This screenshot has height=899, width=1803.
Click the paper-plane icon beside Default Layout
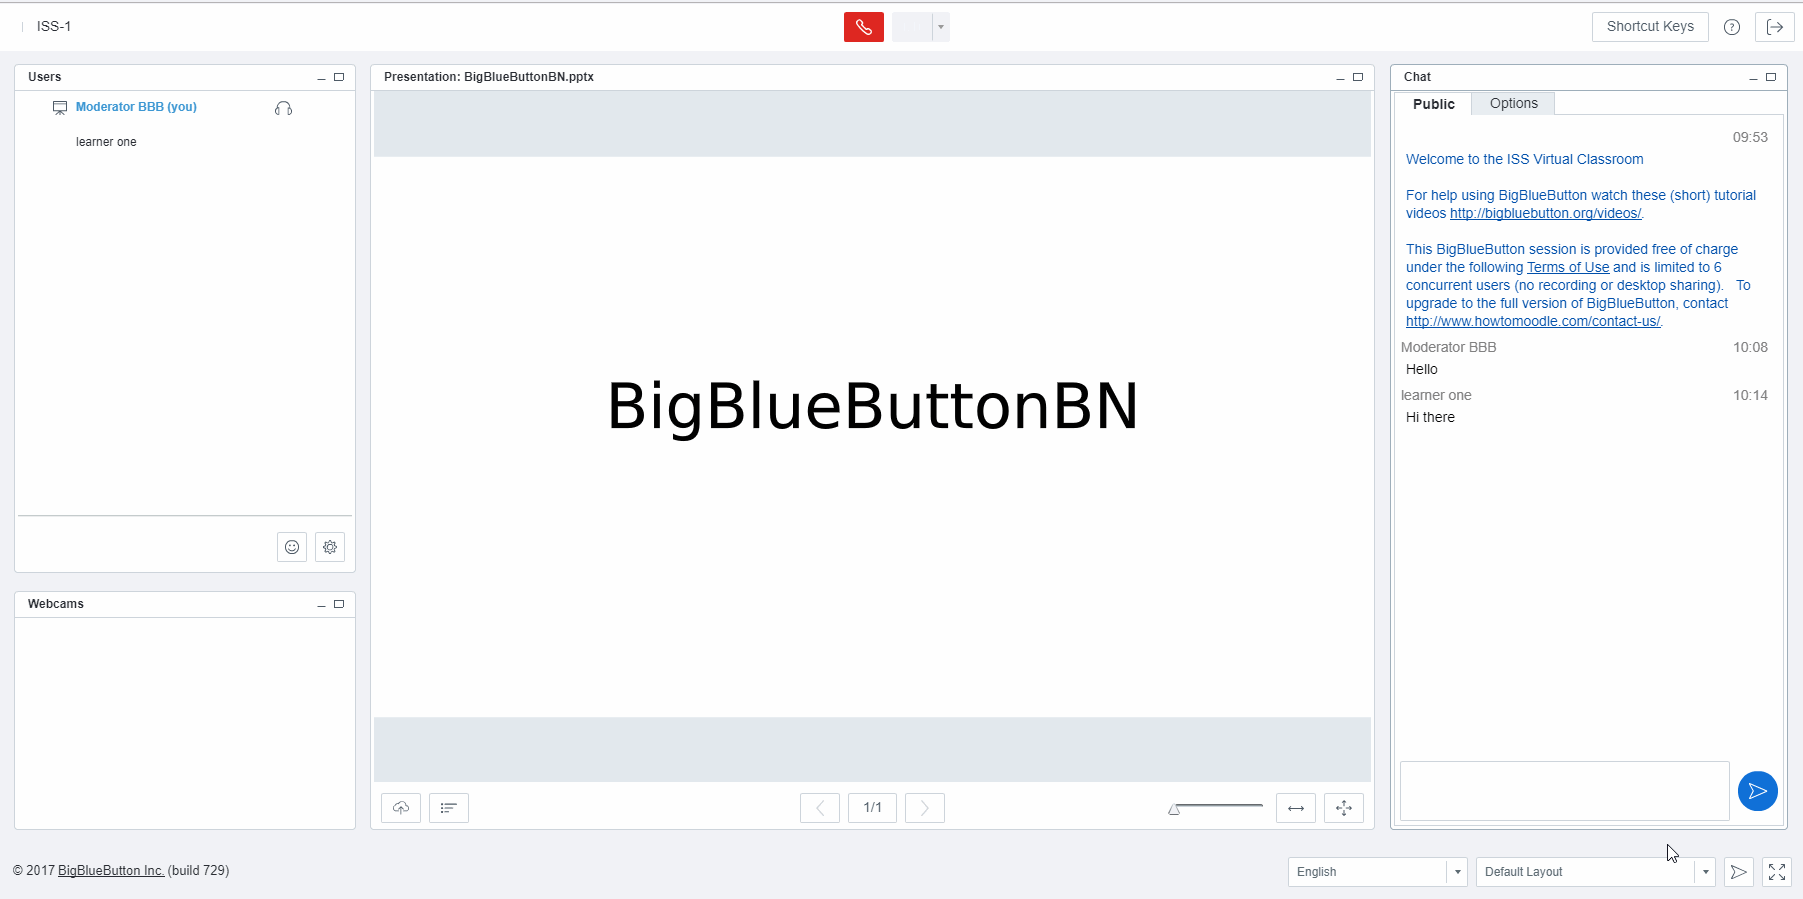tap(1739, 872)
